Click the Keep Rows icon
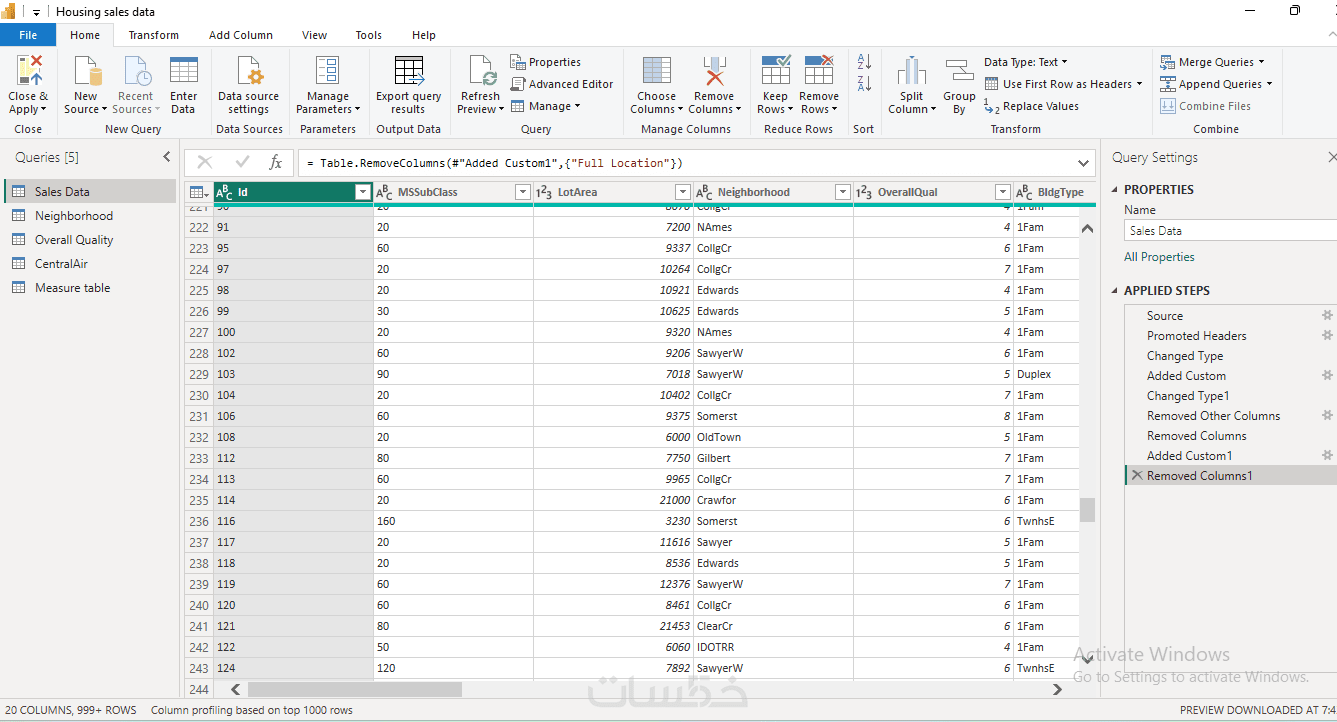 (x=776, y=70)
